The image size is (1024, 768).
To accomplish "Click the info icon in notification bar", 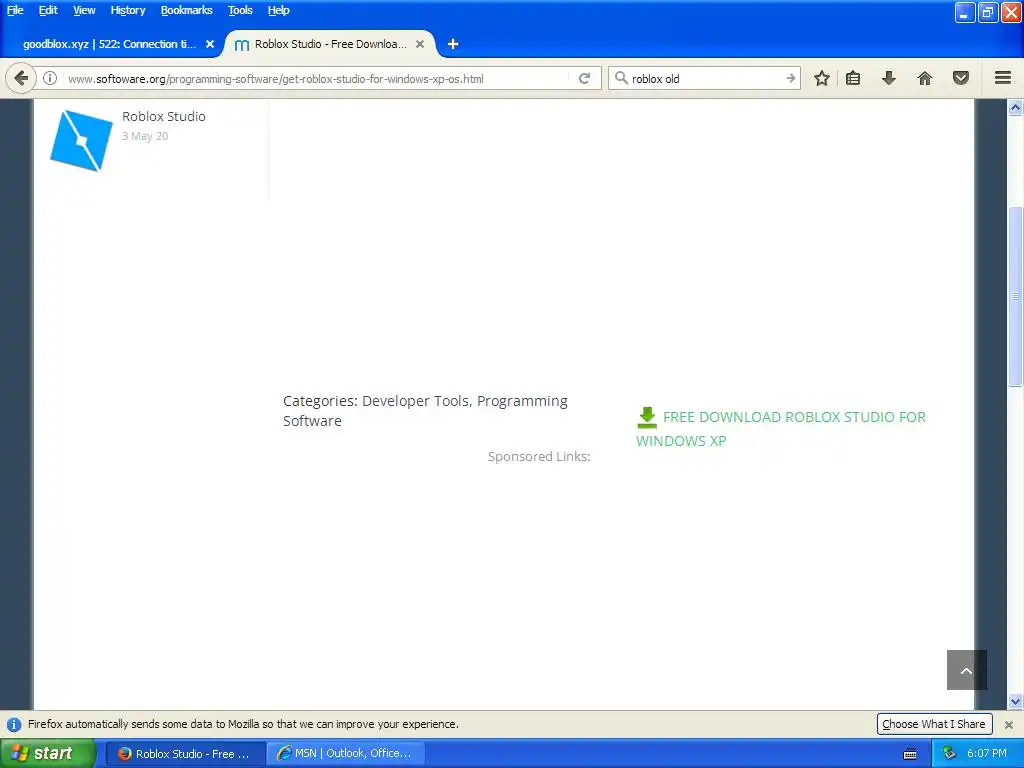I will [14, 724].
